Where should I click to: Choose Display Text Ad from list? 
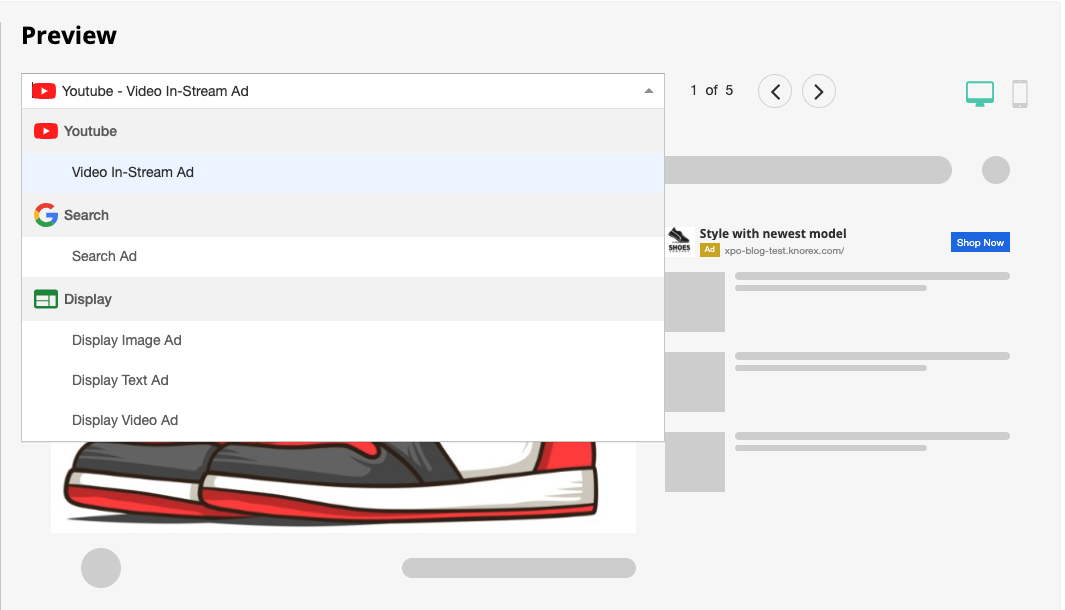tap(120, 380)
